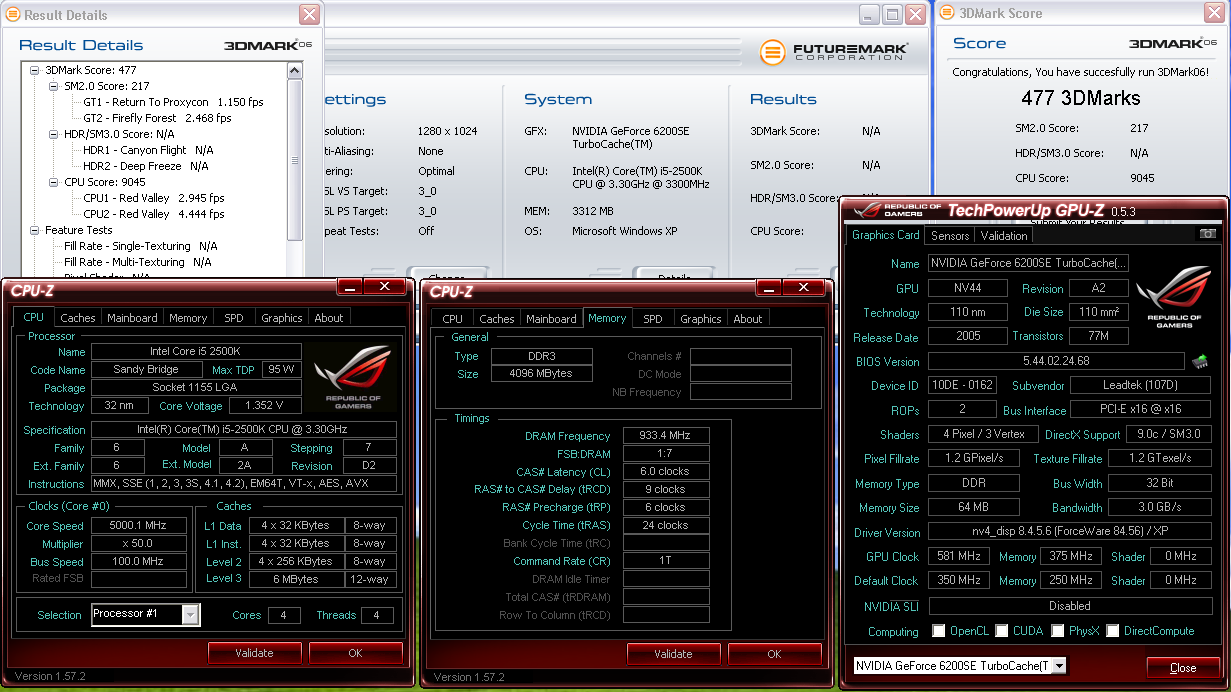
Task: Minimize the CPU-Z window showing processor info
Action: pyautogui.click(x=349, y=287)
